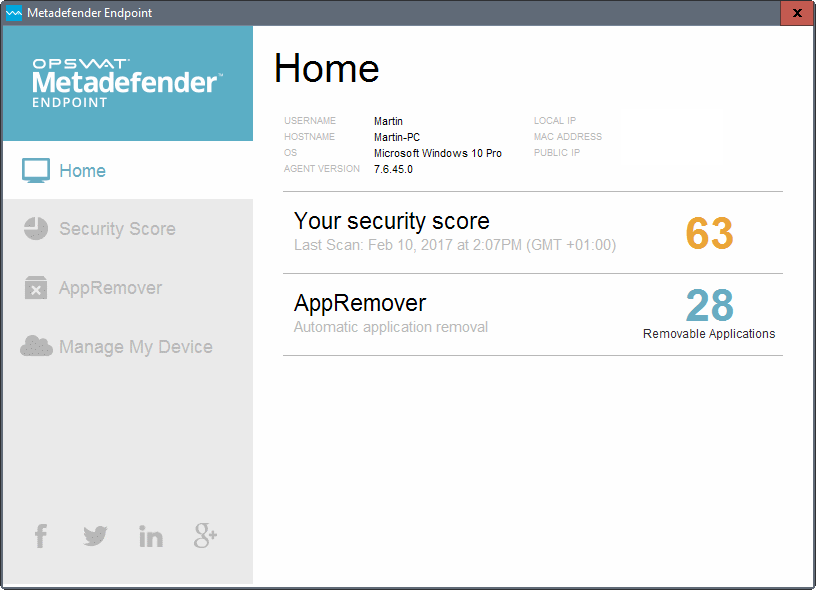This screenshot has width=816, height=590.
Task: Open the Twitter bird icon
Action: pos(95,536)
